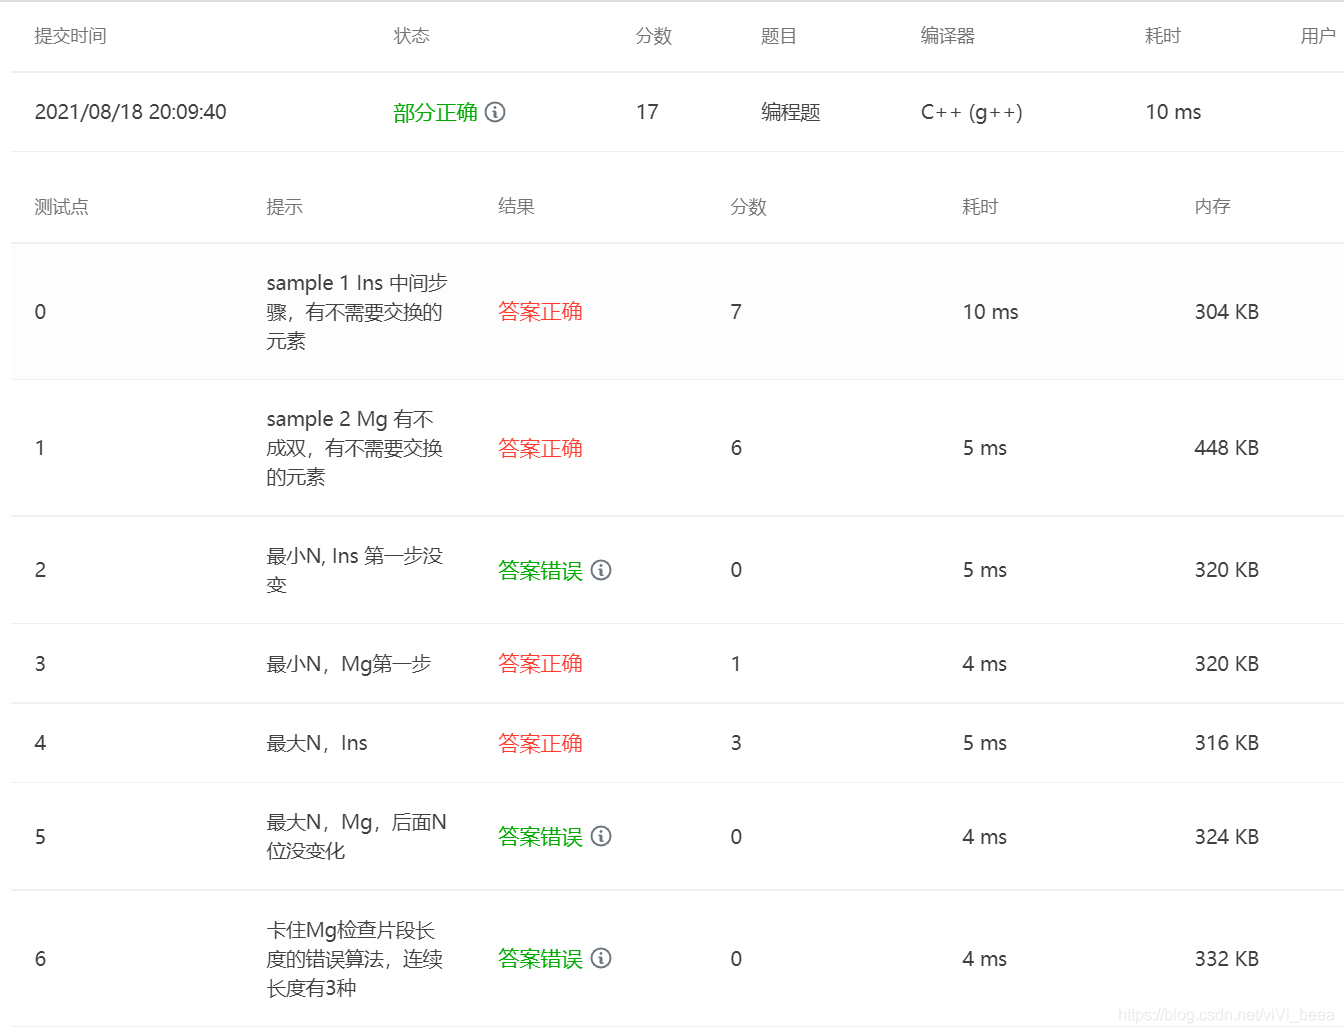Click the 部分正确 status text
The image size is (1344, 1033).
point(435,112)
